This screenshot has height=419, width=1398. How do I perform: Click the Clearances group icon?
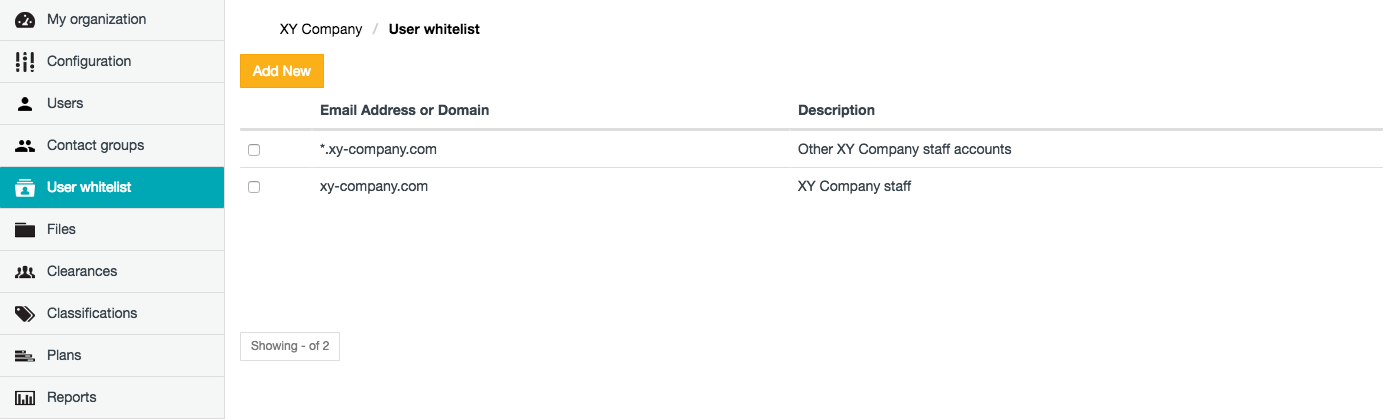click(x=25, y=271)
